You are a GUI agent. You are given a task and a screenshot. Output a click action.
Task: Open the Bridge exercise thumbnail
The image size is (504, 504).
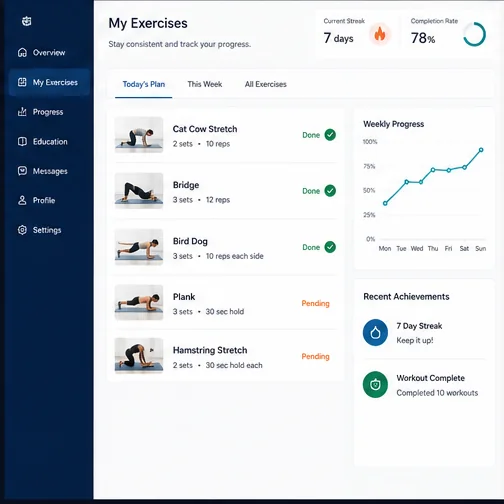(x=139, y=191)
